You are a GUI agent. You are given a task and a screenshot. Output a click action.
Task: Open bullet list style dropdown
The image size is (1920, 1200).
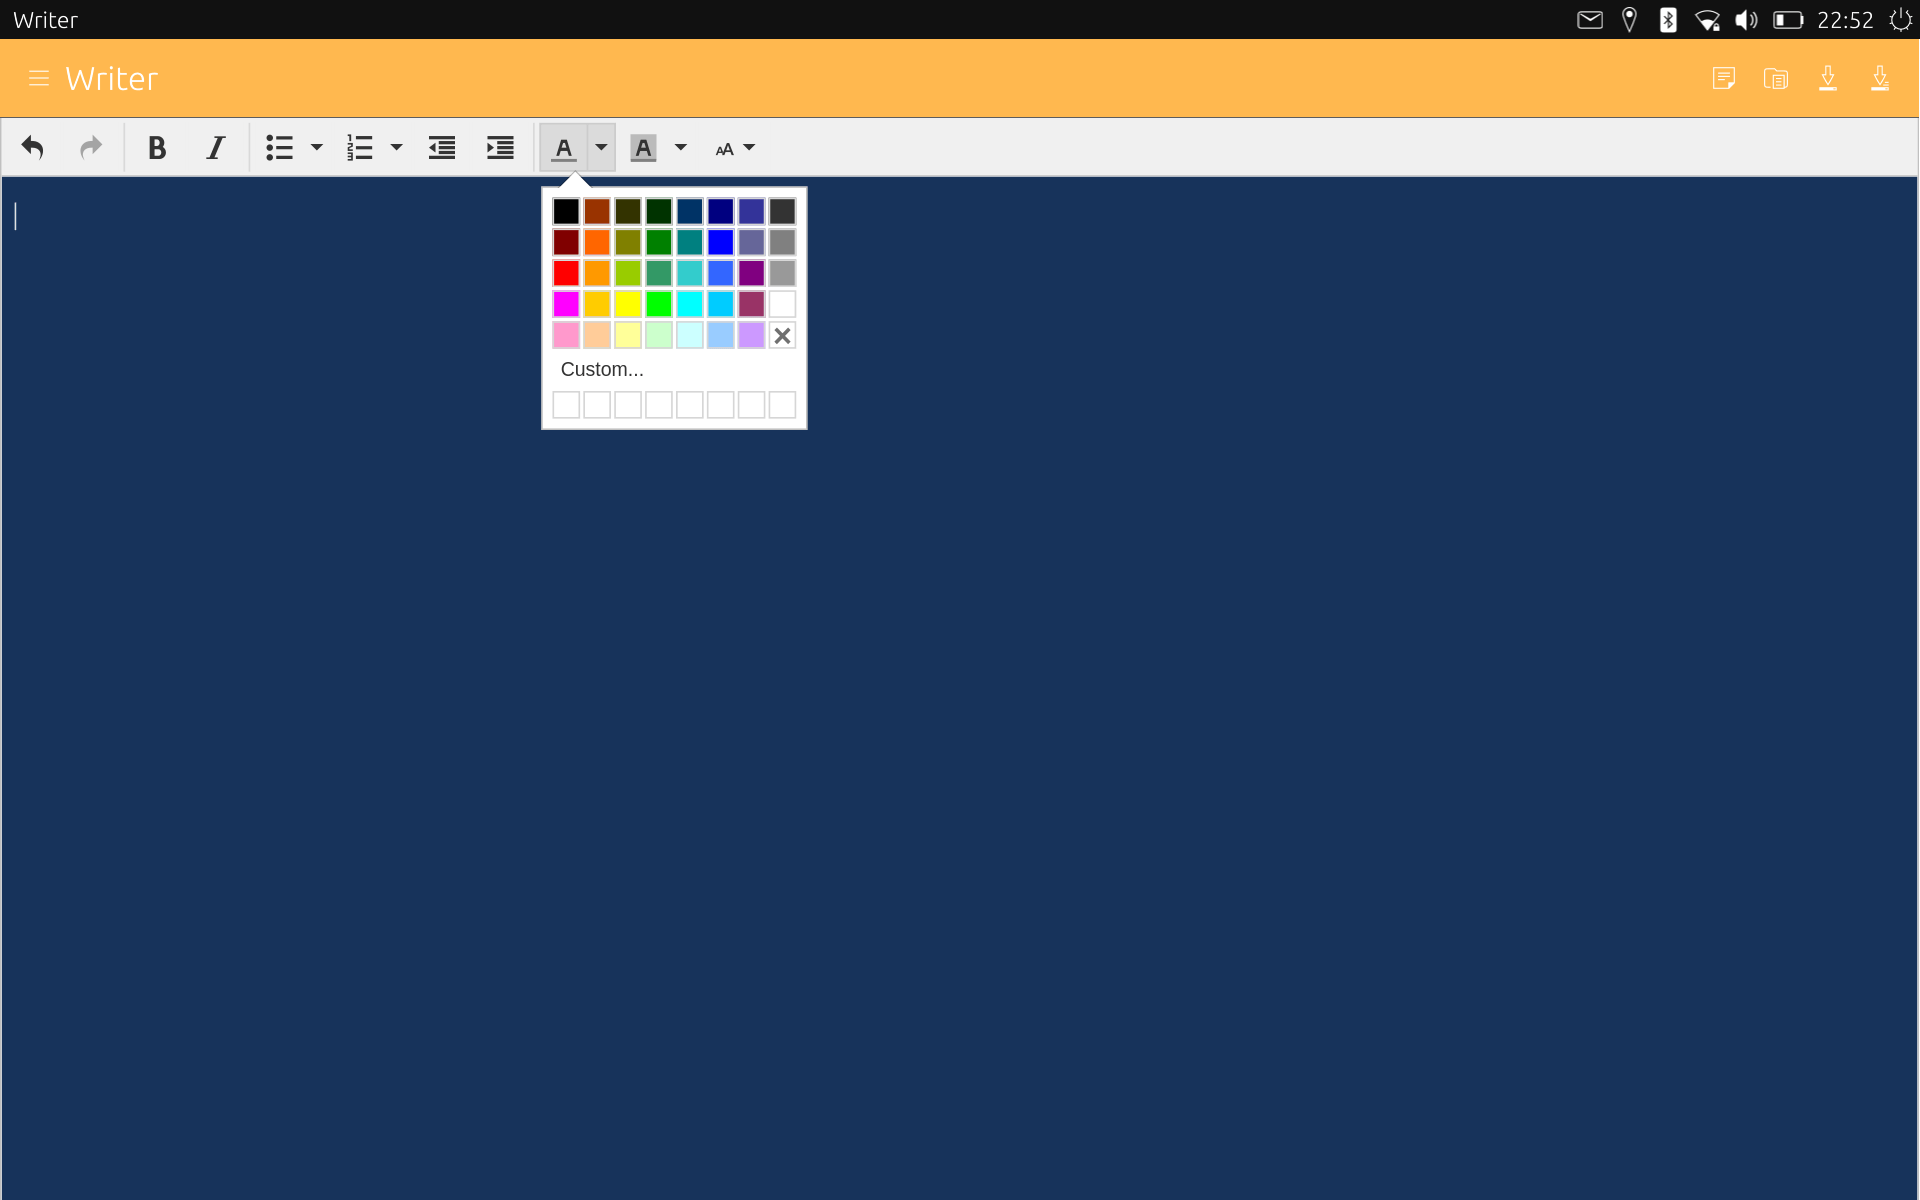[x=317, y=148]
